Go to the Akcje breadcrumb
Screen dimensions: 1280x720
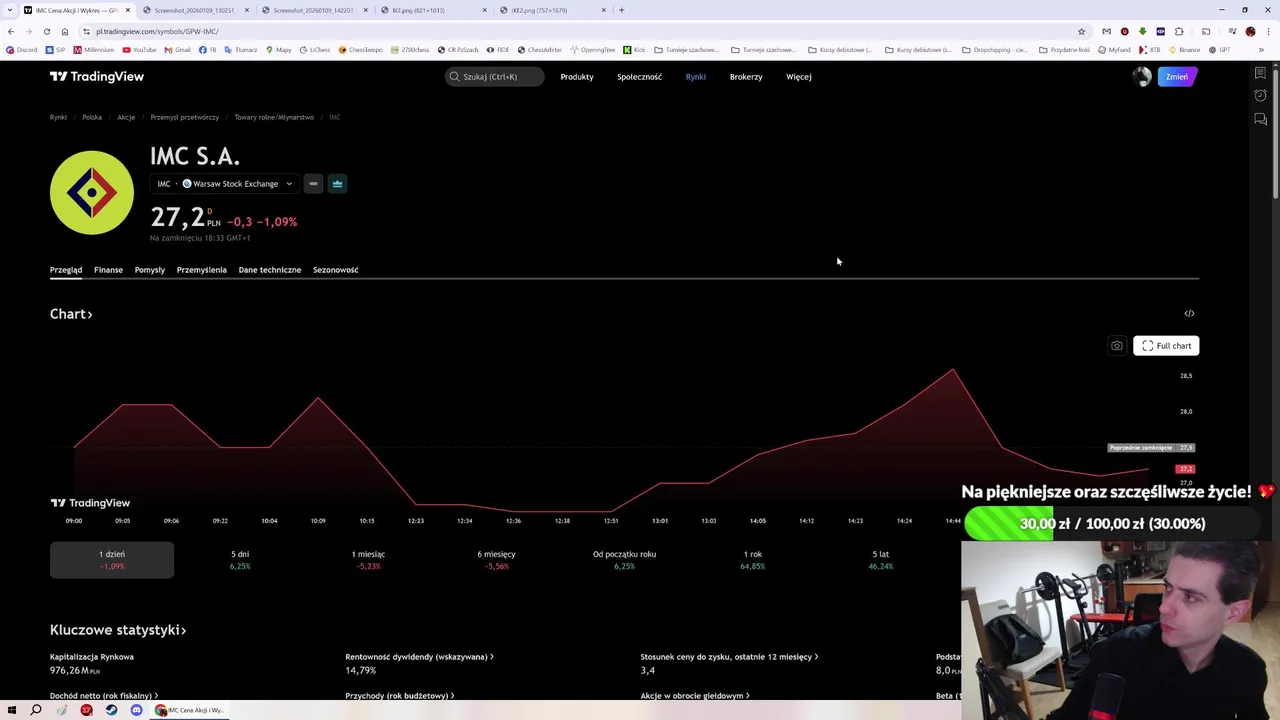click(126, 117)
